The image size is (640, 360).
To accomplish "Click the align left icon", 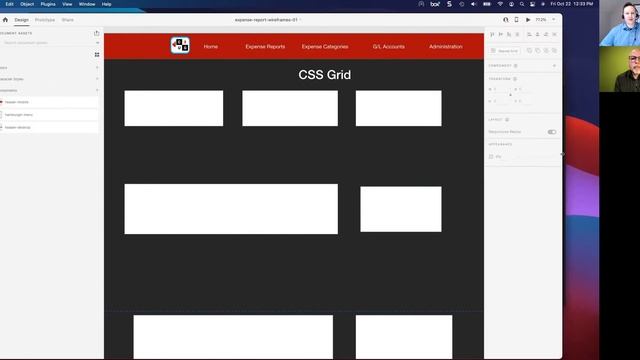I will pos(529,34).
